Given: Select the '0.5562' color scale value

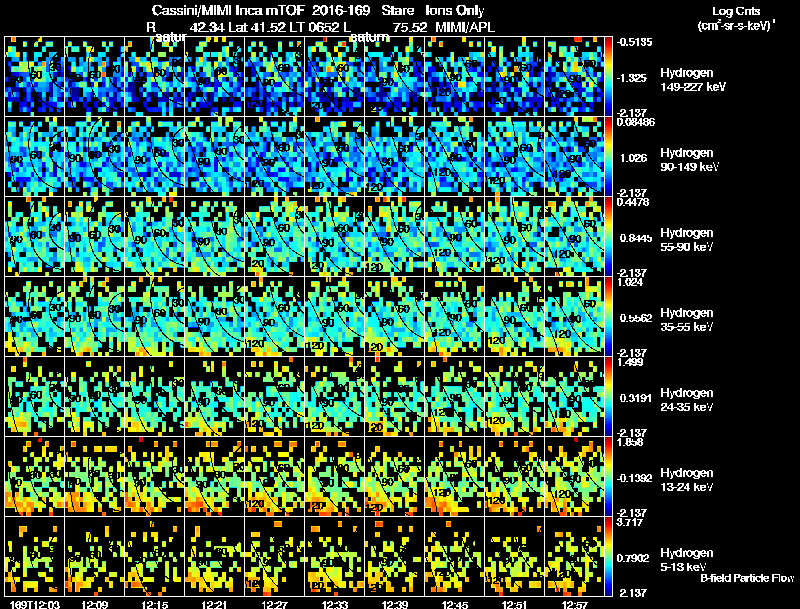Looking at the screenshot, I should coord(636,318).
